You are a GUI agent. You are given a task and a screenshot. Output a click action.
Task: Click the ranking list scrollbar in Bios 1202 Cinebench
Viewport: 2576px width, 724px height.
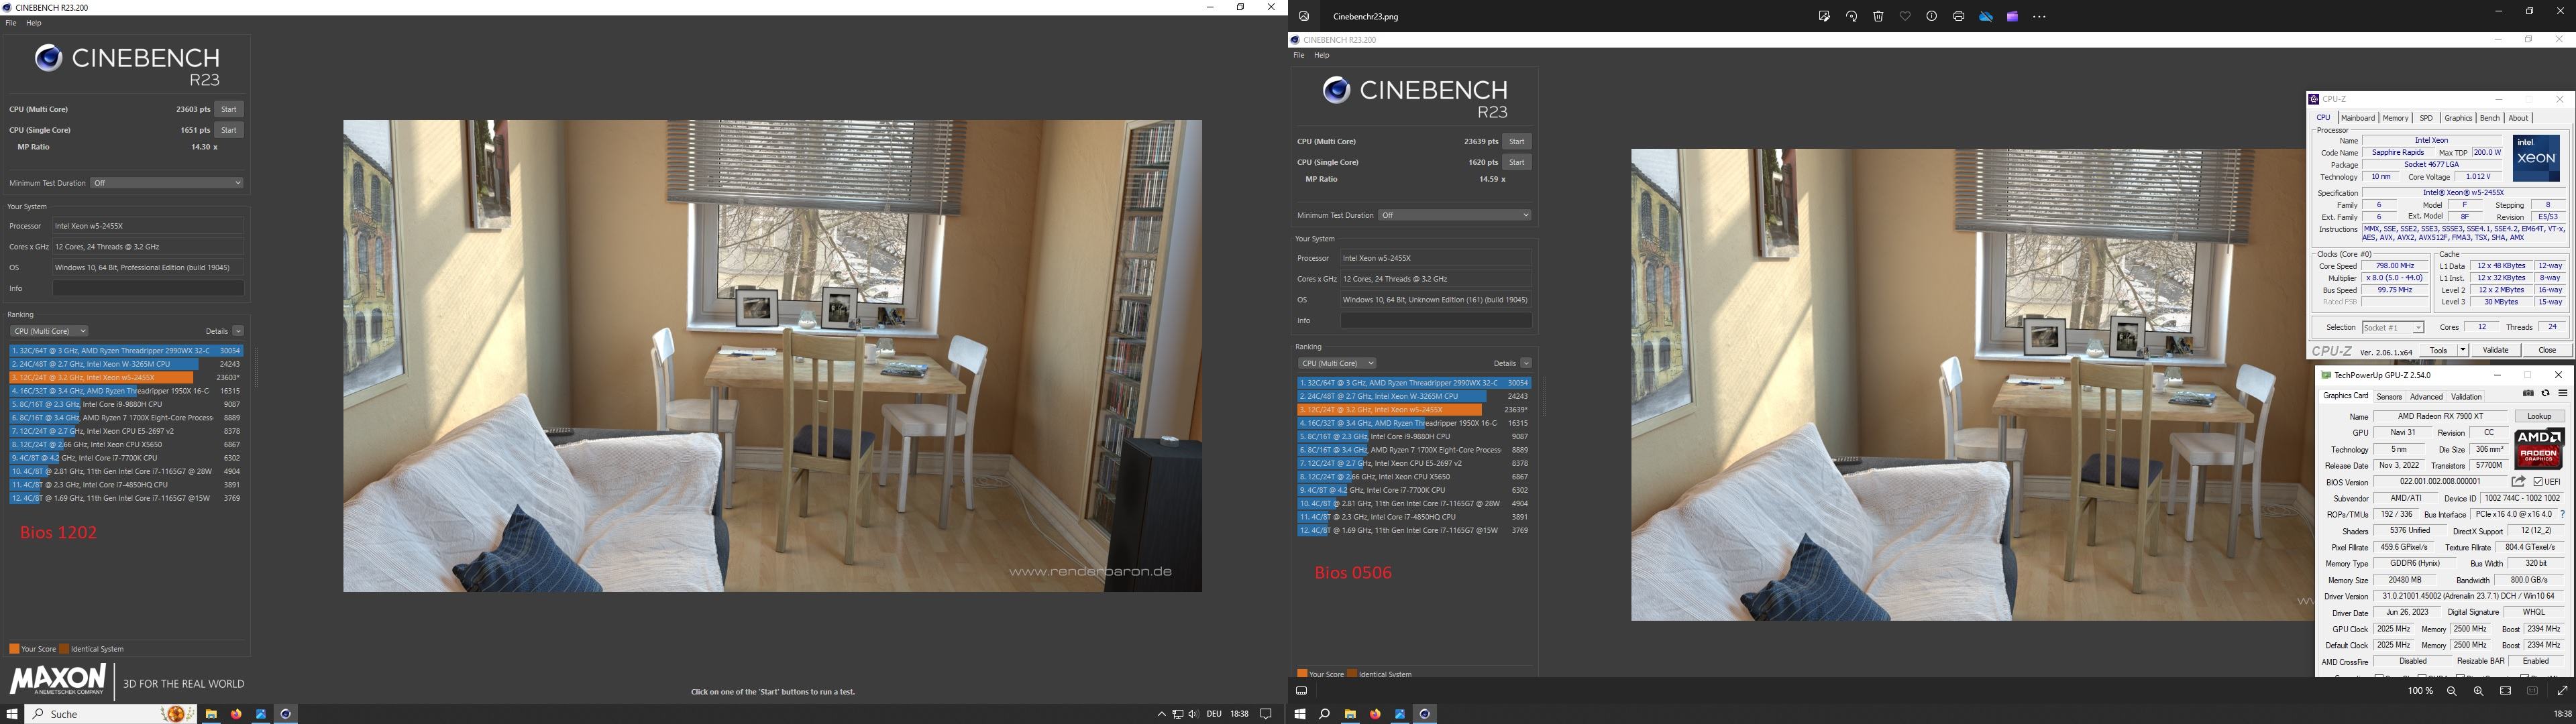point(256,368)
